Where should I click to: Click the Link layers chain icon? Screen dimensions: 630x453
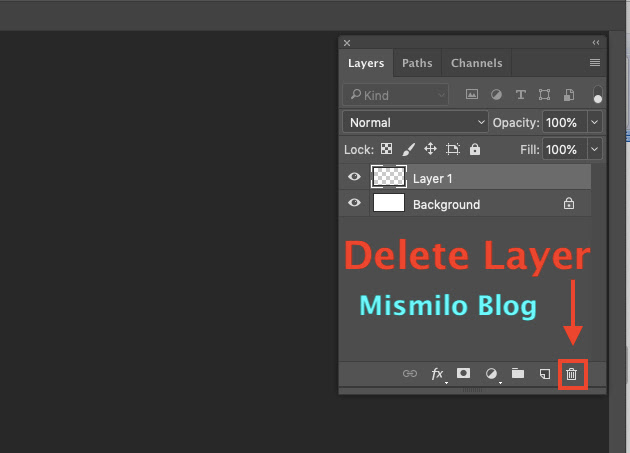(x=410, y=374)
